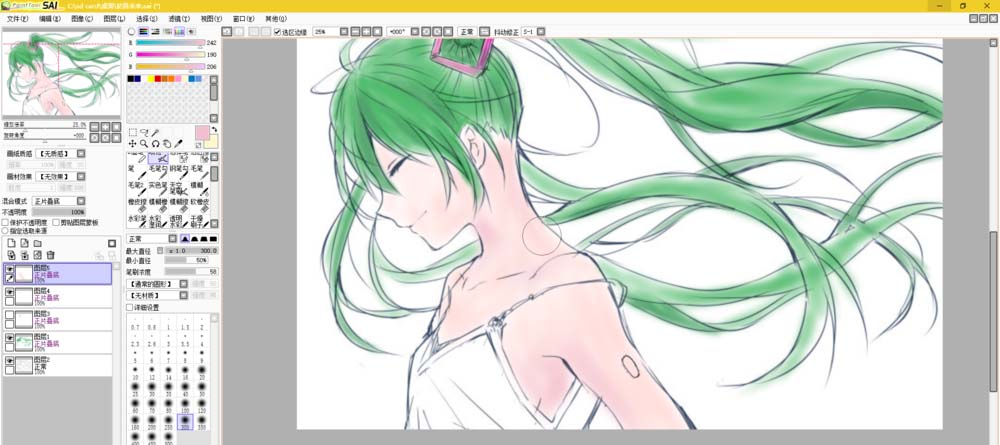Open the 文件(F) menu
Screen dimensions: 1000x445
[17, 18]
